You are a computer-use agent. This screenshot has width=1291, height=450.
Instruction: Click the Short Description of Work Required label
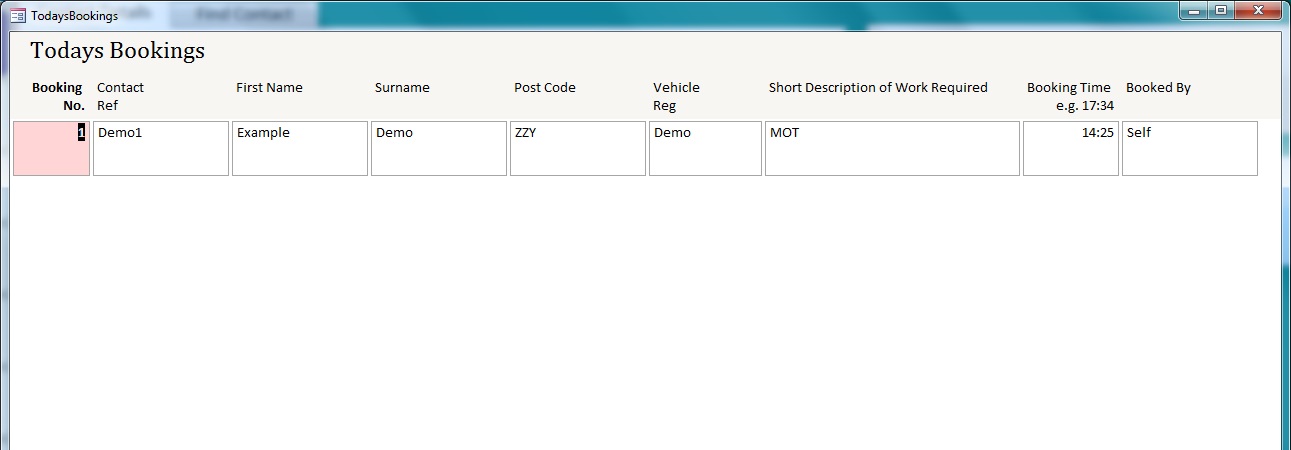pyautogui.click(x=878, y=88)
